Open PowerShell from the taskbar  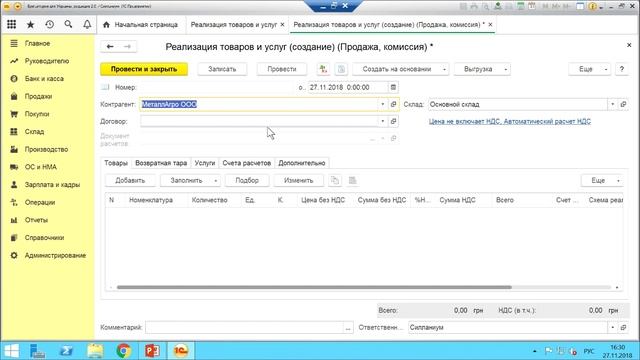pos(66,351)
